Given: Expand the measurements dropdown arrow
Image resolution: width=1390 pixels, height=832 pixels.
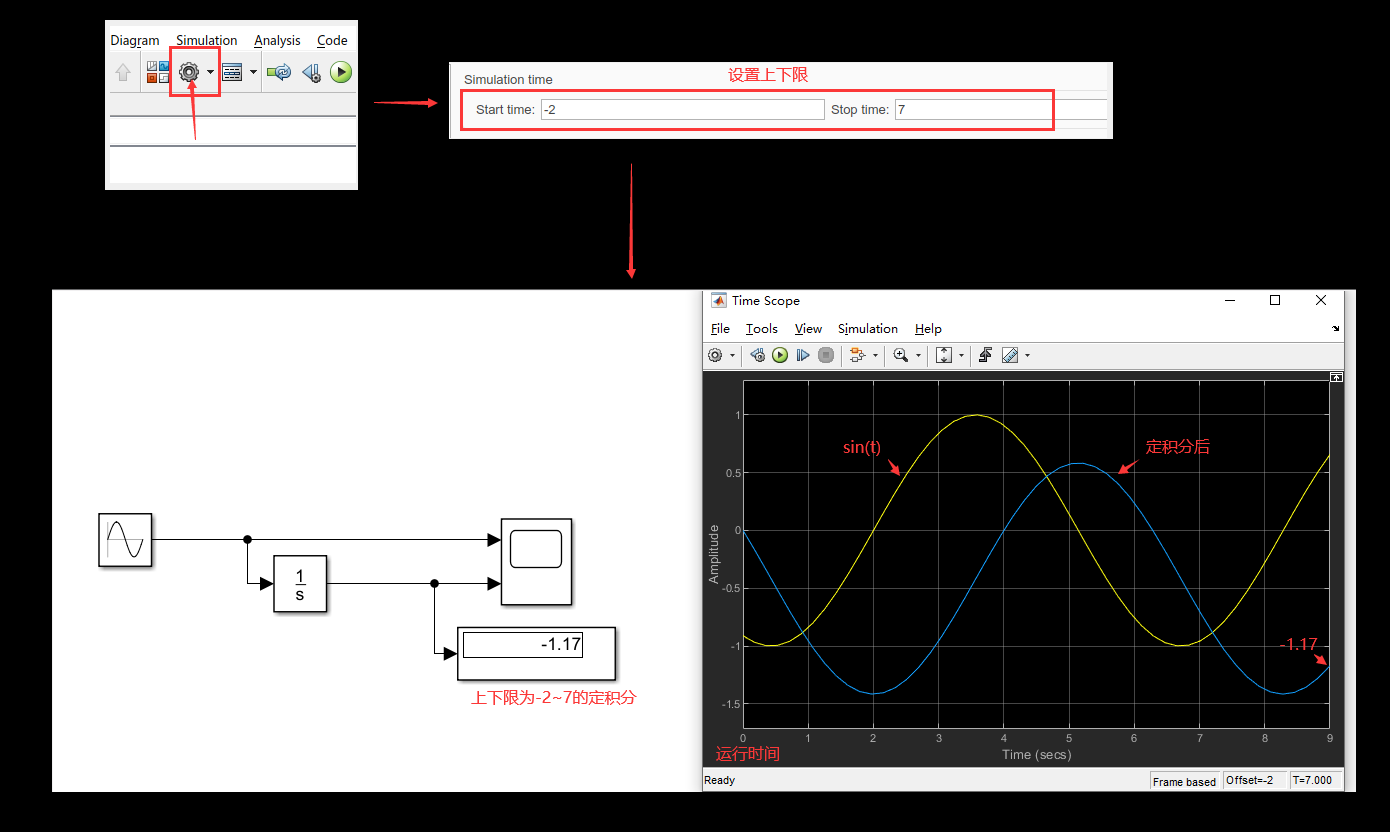Looking at the screenshot, I should (x=1027, y=355).
